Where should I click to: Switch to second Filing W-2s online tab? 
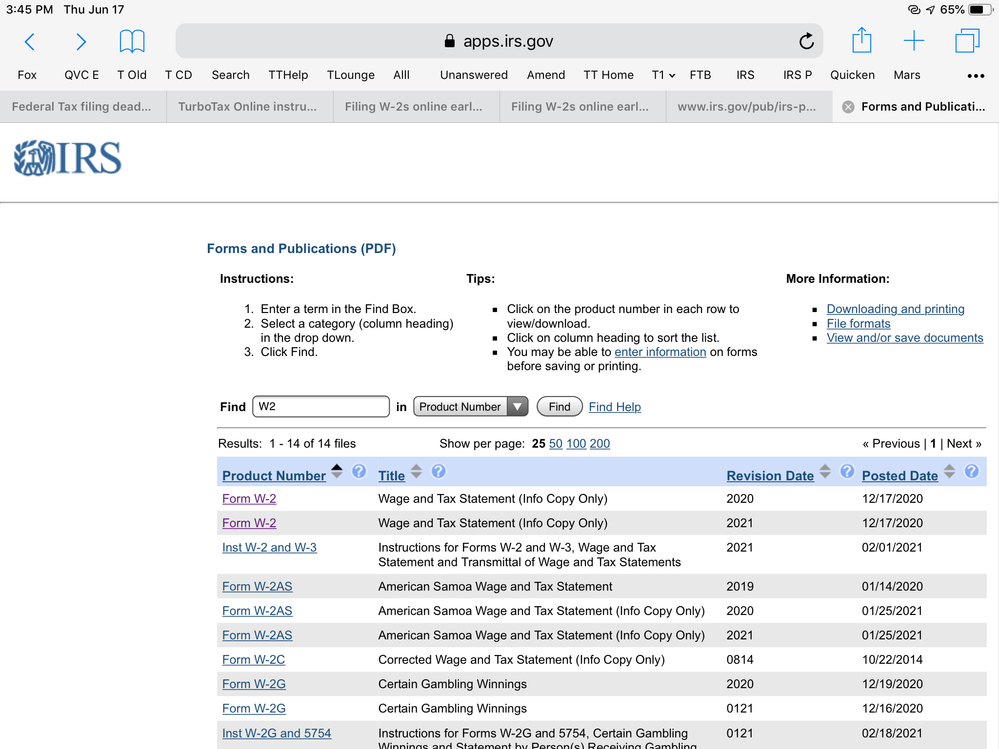coord(582,106)
